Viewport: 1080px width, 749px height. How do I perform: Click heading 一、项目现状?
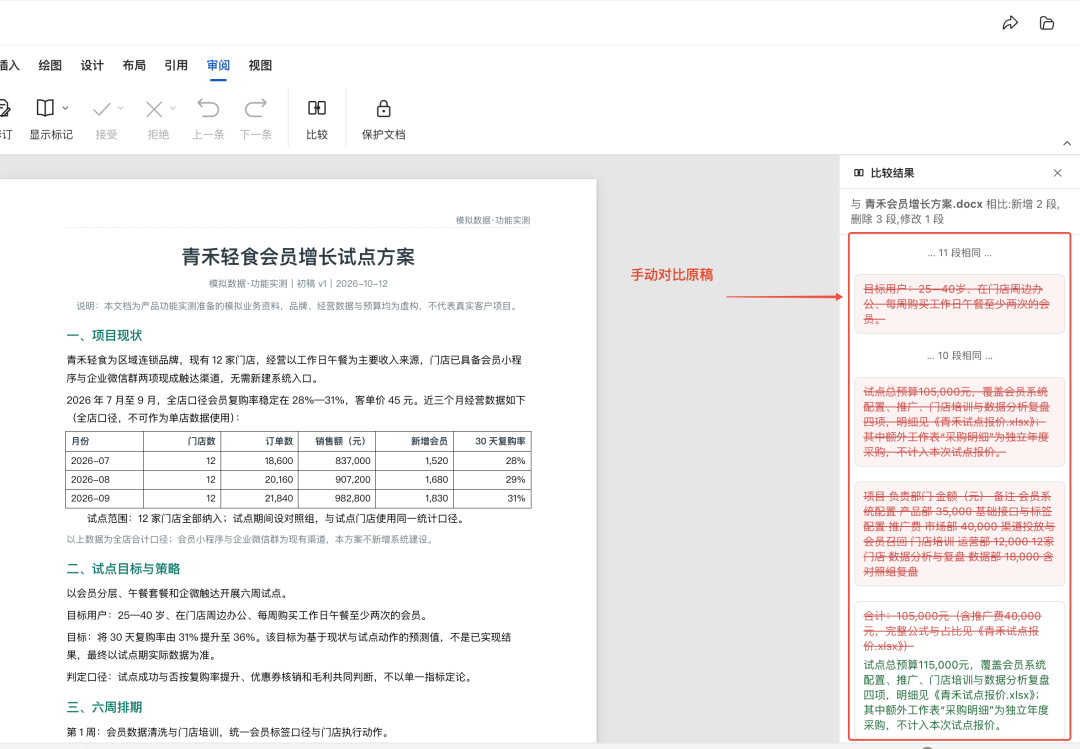pos(104,336)
